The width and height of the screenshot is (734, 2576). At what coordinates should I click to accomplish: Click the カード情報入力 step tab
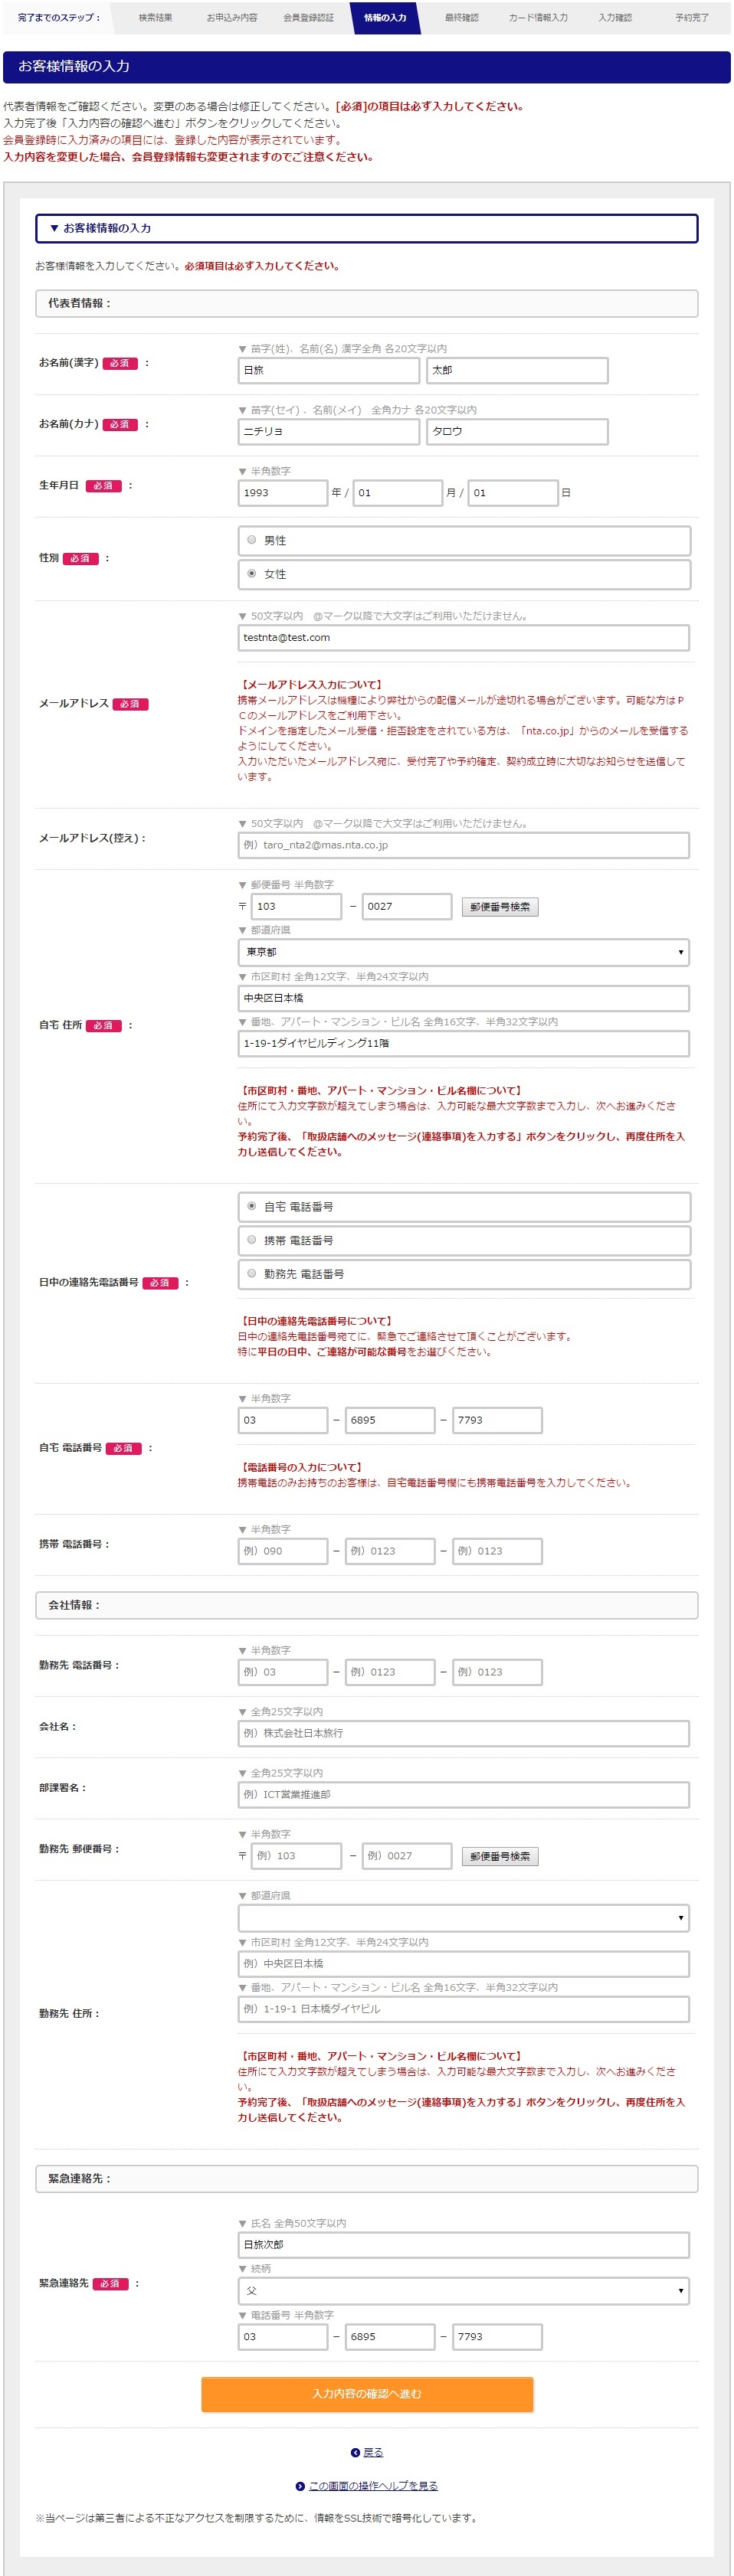coord(537,18)
